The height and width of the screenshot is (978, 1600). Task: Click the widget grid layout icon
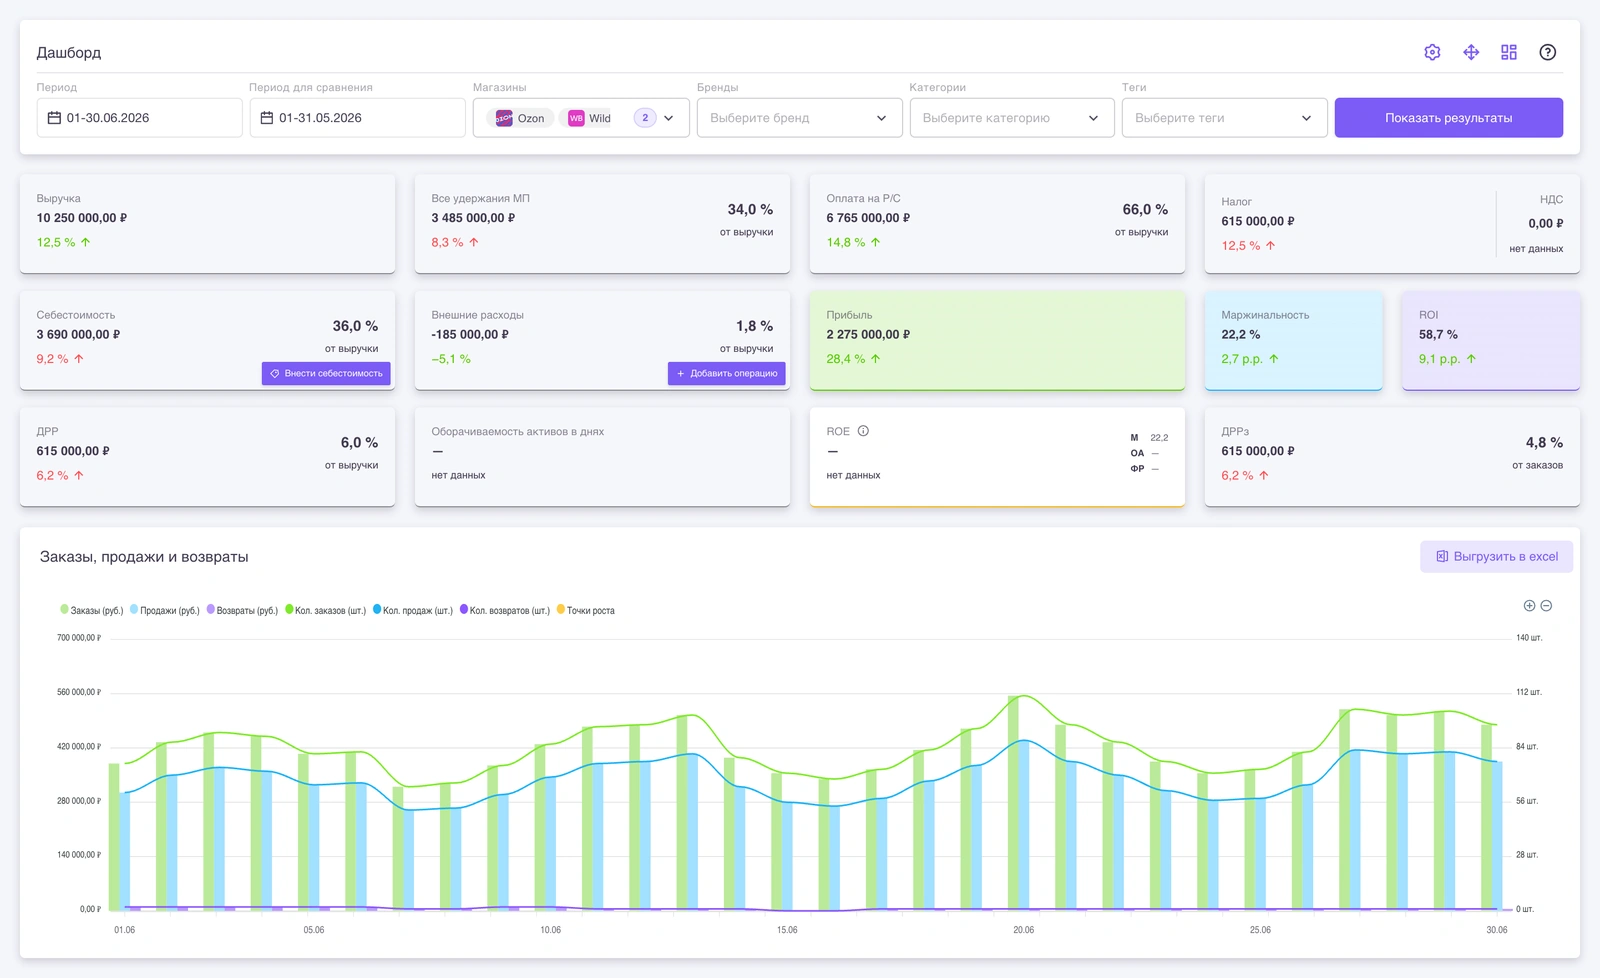[1509, 52]
